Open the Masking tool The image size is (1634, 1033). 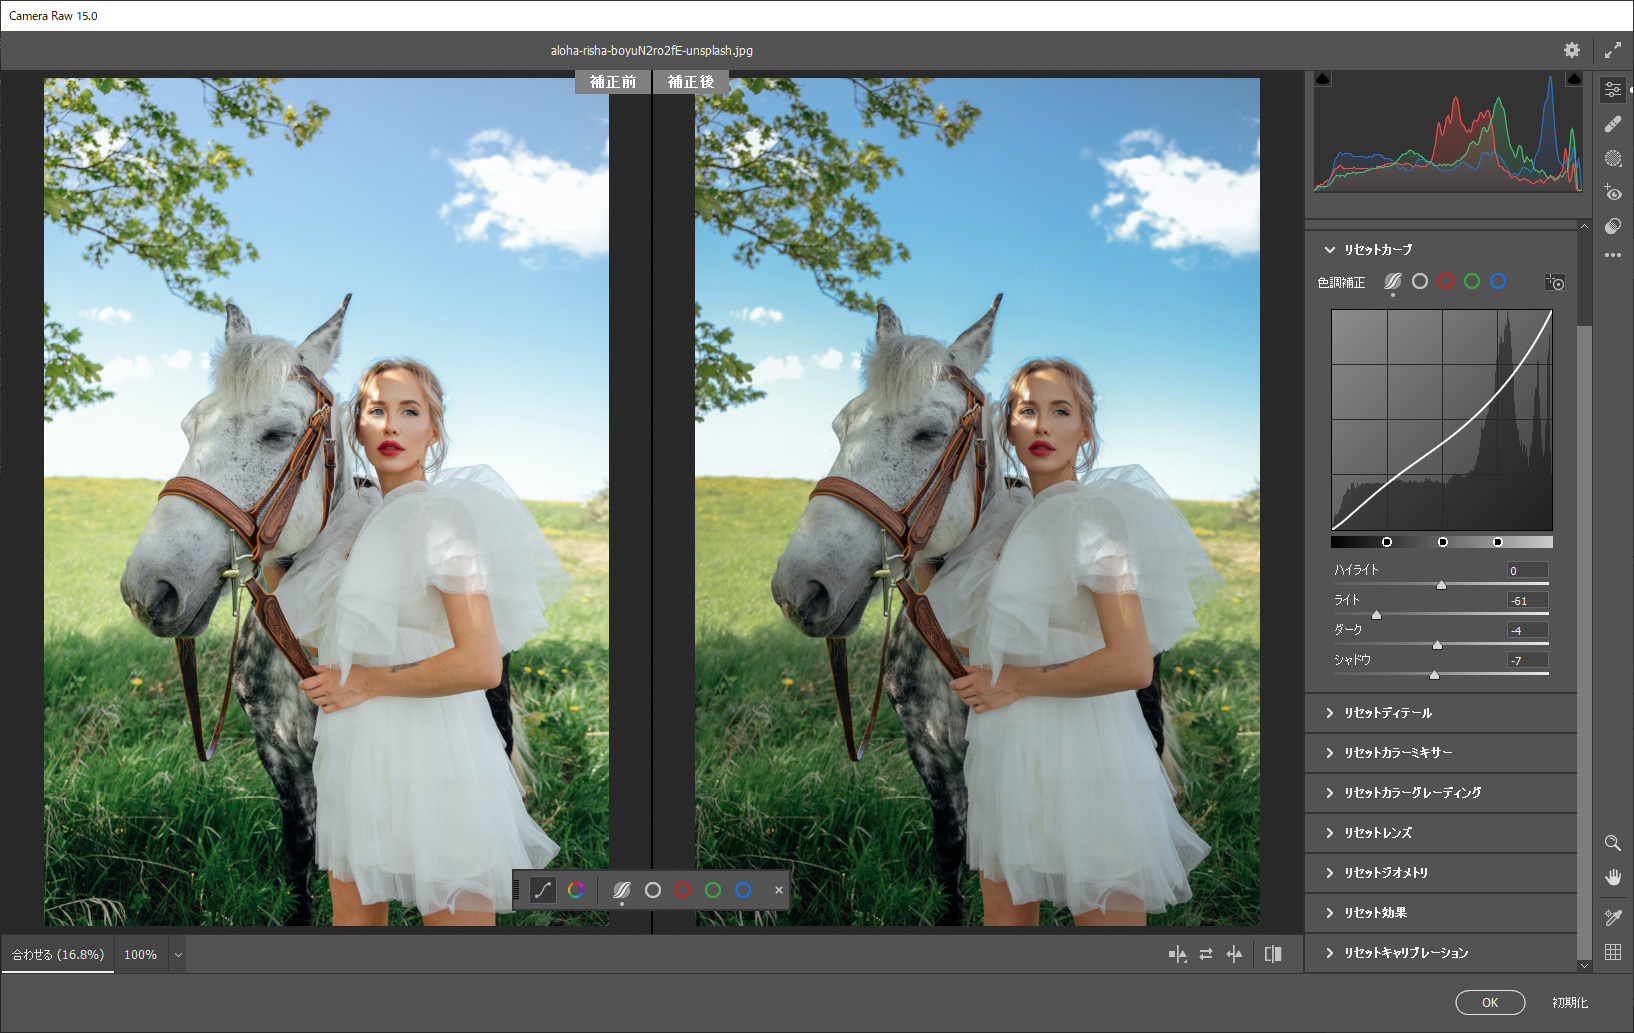(x=1613, y=158)
